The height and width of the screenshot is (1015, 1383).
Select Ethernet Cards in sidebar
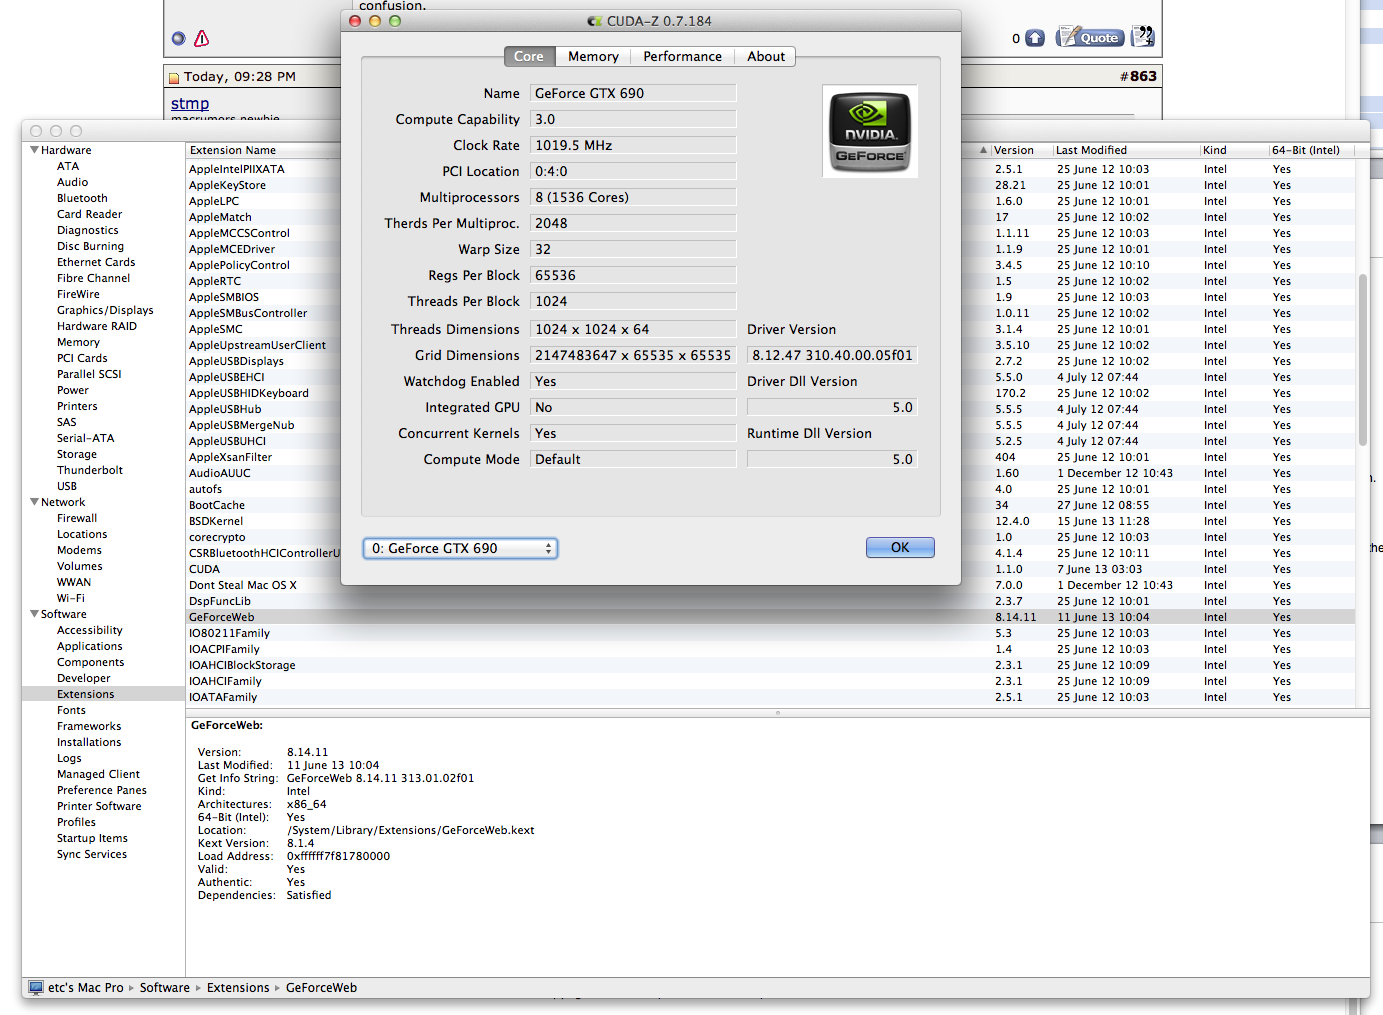click(96, 262)
